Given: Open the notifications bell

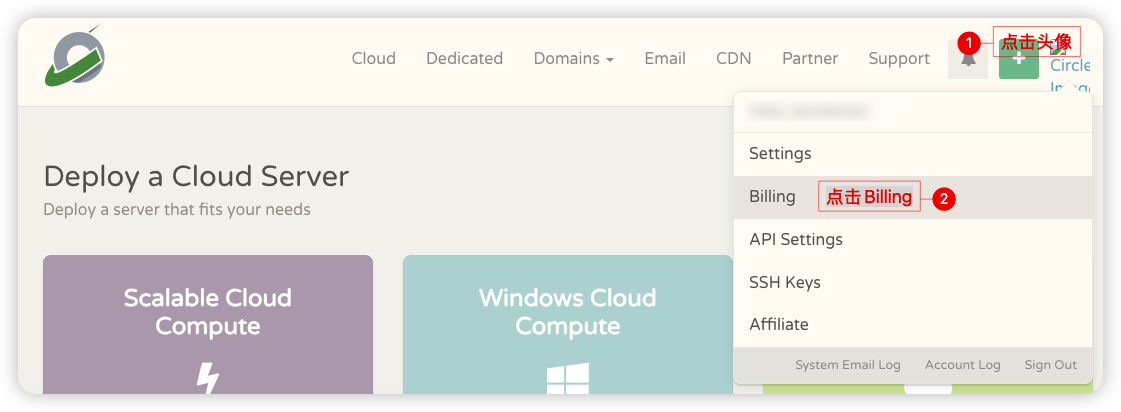Looking at the screenshot, I should click(967, 59).
